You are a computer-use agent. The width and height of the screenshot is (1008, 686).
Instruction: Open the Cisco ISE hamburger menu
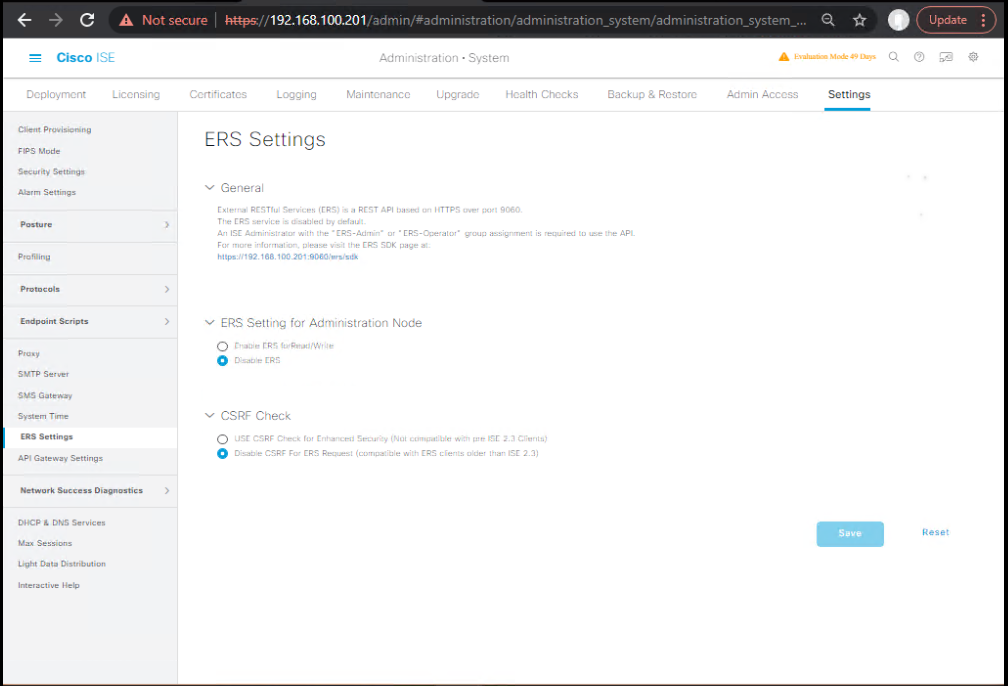35,58
